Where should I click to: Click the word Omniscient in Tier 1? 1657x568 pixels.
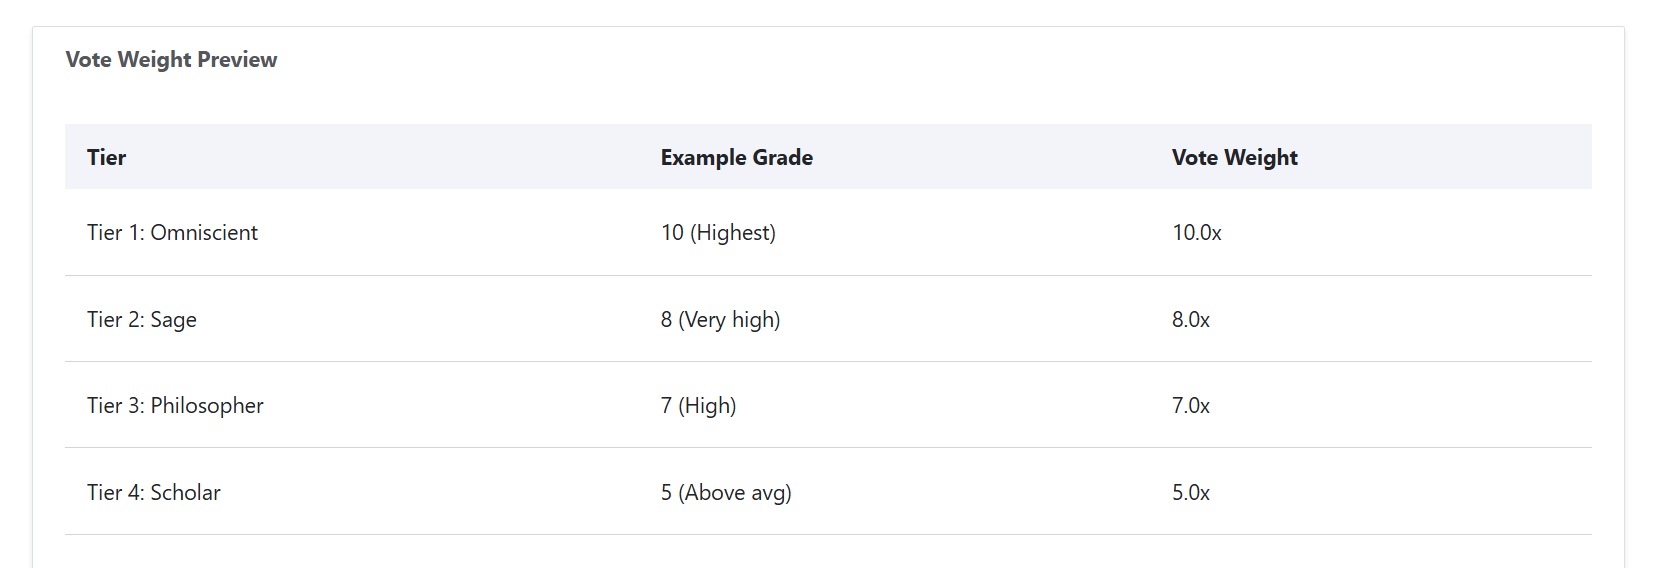204,233
